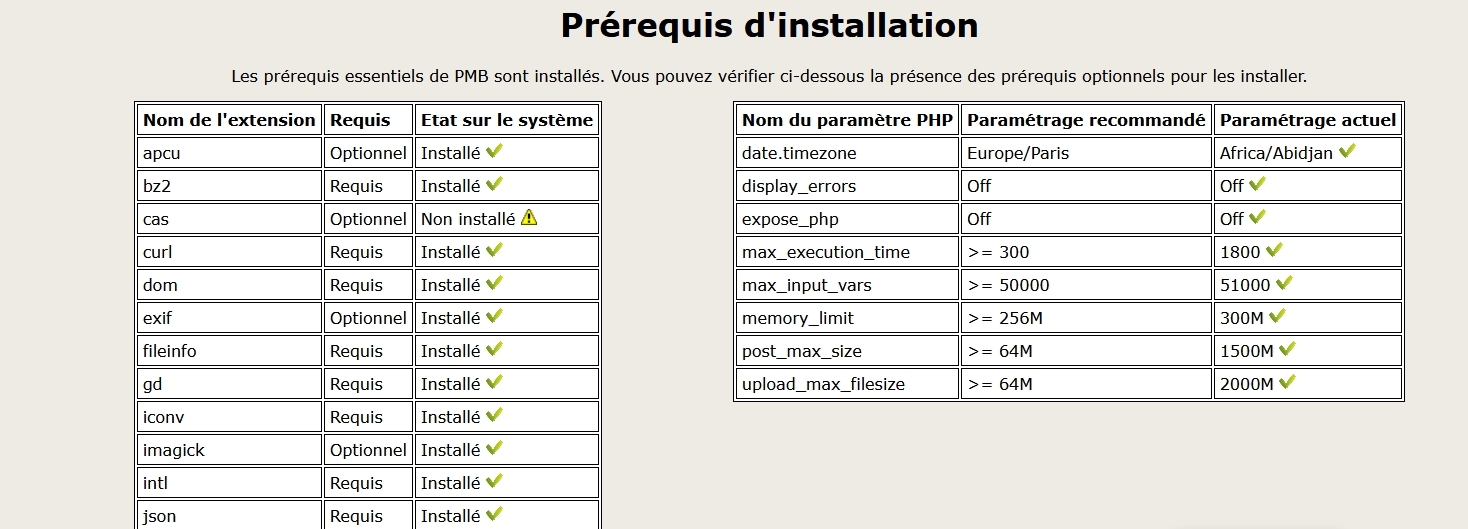The image size is (1468, 529).
Task: Click the green checkmark next to apcu
Action: [494, 152]
